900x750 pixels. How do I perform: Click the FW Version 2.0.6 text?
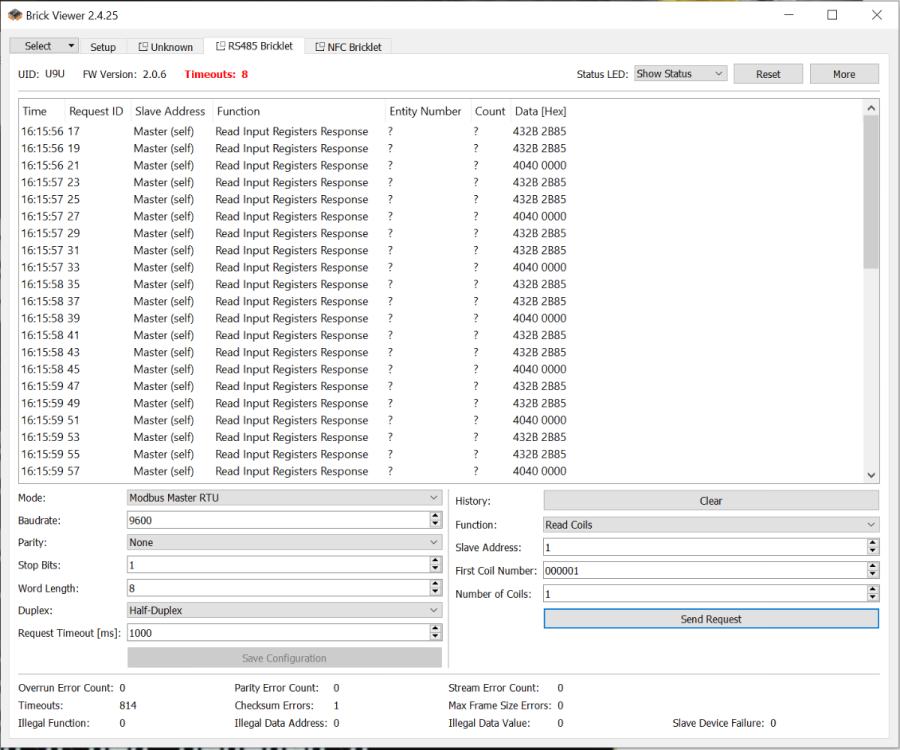click(x=125, y=74)
